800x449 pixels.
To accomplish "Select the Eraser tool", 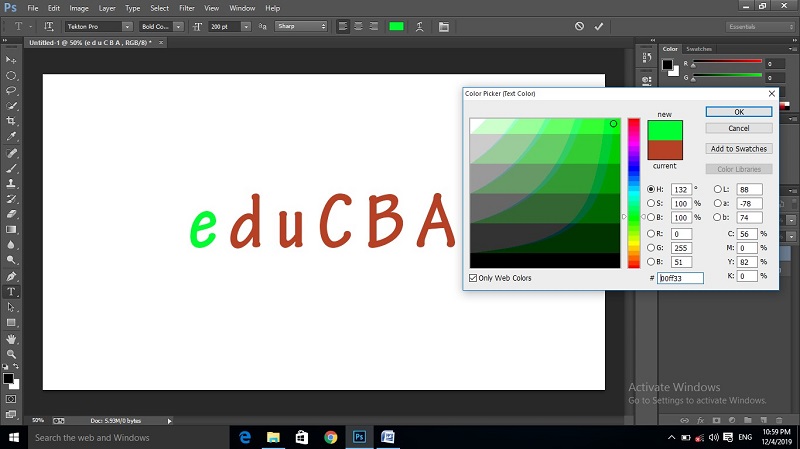I will tap(11, 214).
